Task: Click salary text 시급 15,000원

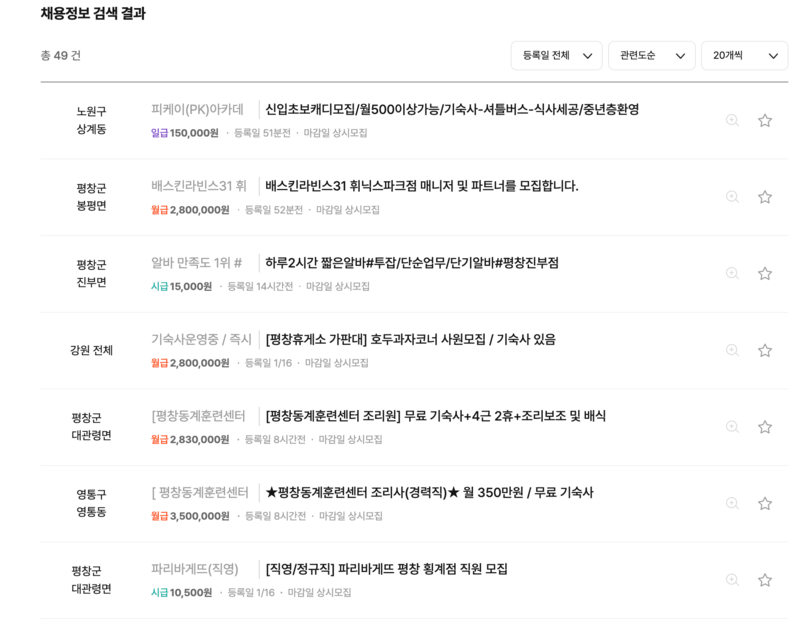Action: (181, 287)
